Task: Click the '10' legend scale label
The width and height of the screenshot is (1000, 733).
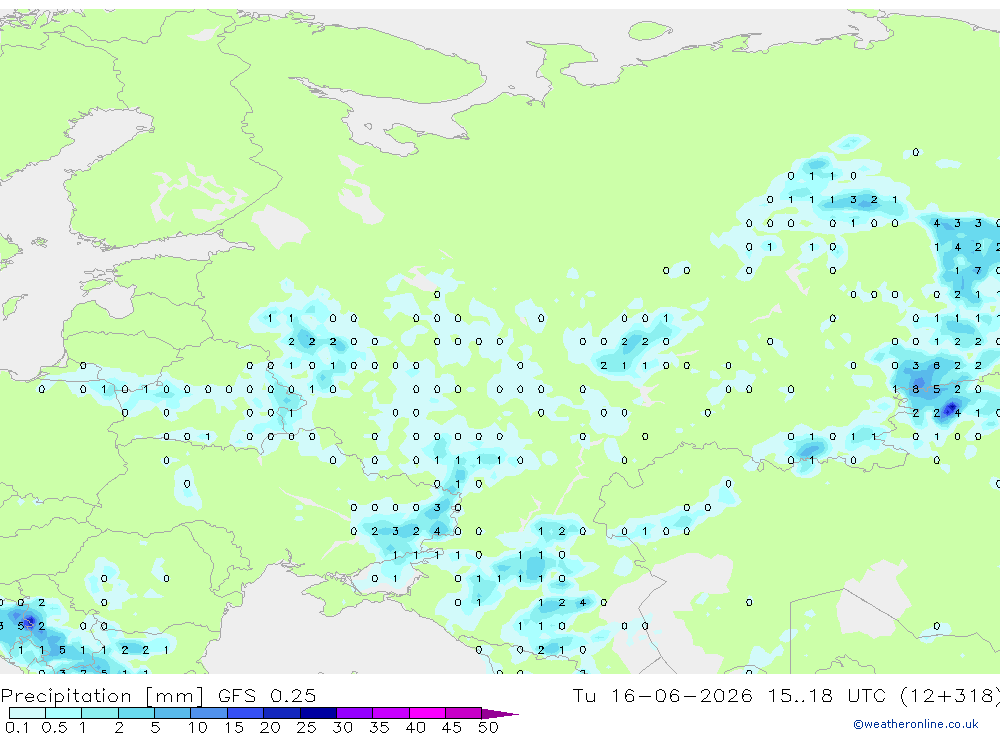Action: point(198,727)
